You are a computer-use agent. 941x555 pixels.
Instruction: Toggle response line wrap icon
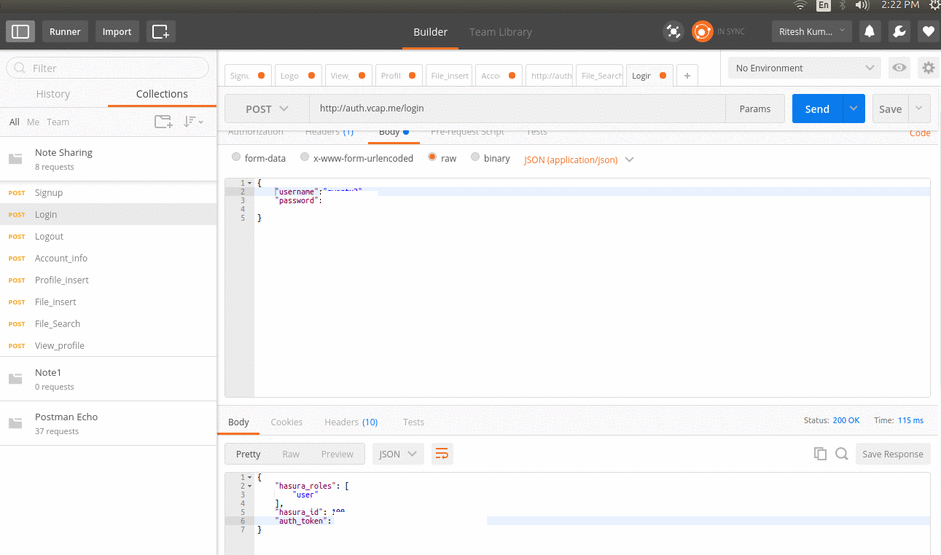pos(442,454)
